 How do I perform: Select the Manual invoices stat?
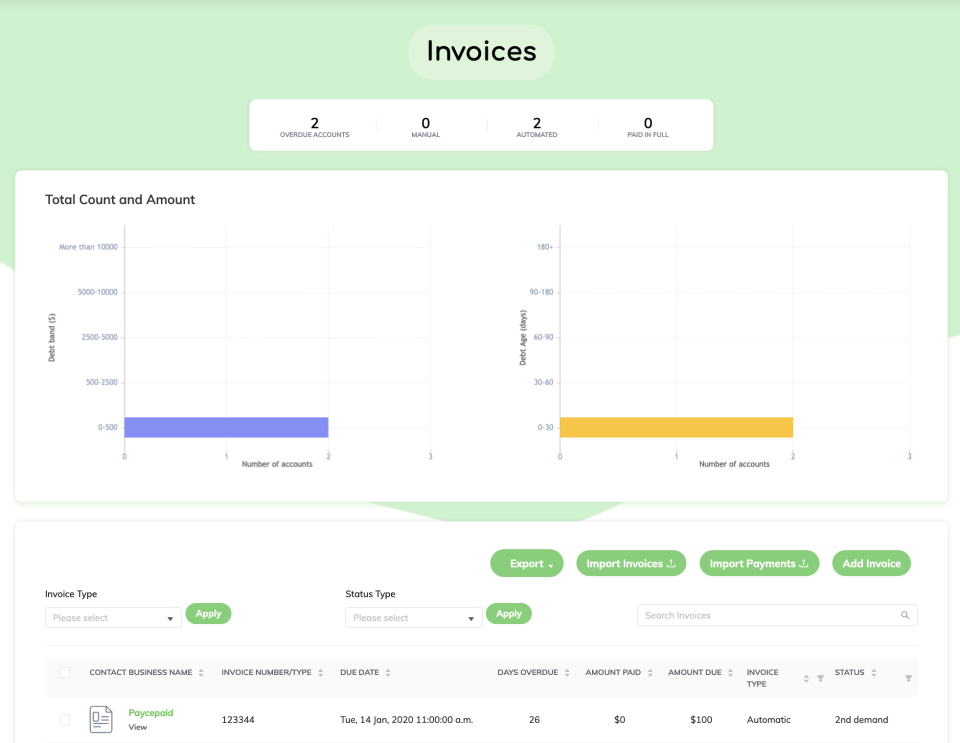(x=426, y=127)
